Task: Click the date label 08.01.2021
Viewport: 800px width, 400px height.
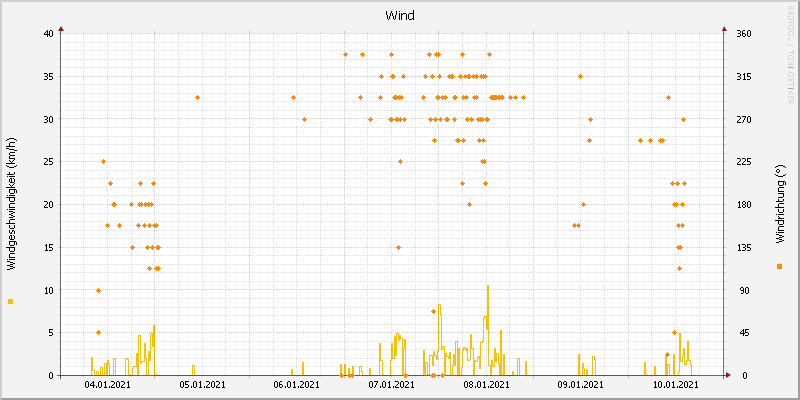Action: pos(486,384)
